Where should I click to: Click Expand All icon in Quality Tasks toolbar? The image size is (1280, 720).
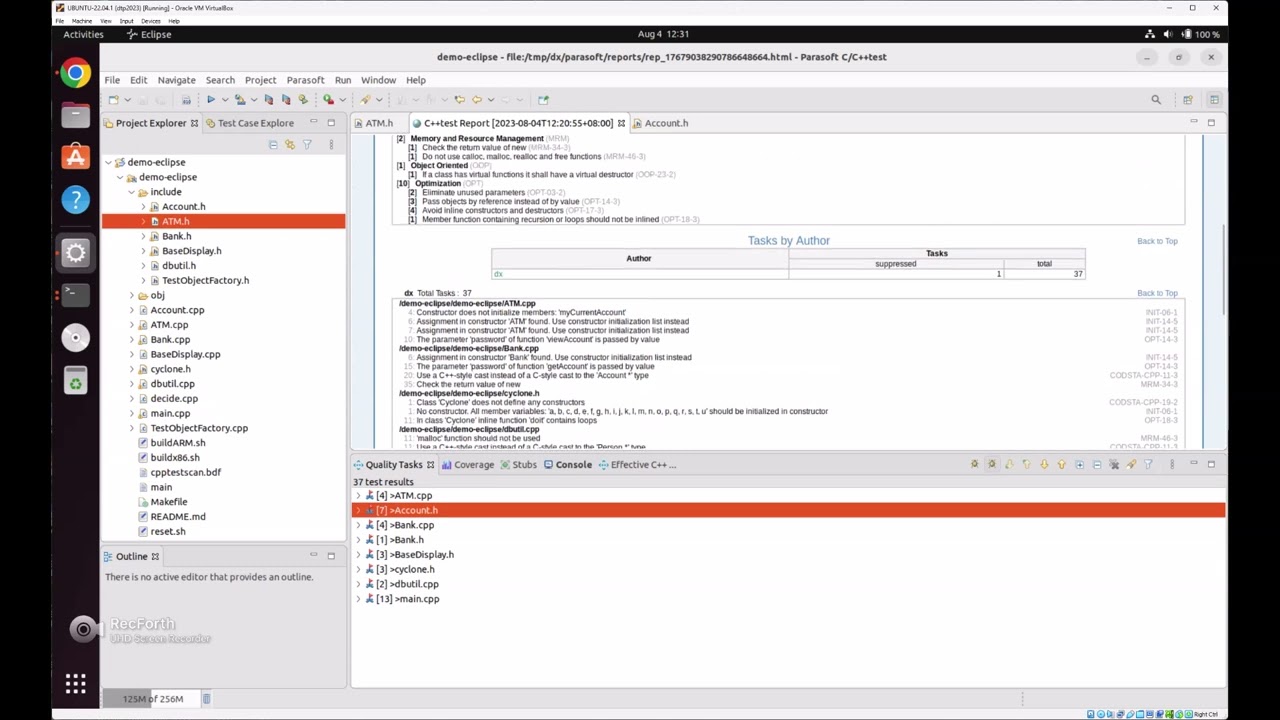click(x=1079, y=465)
